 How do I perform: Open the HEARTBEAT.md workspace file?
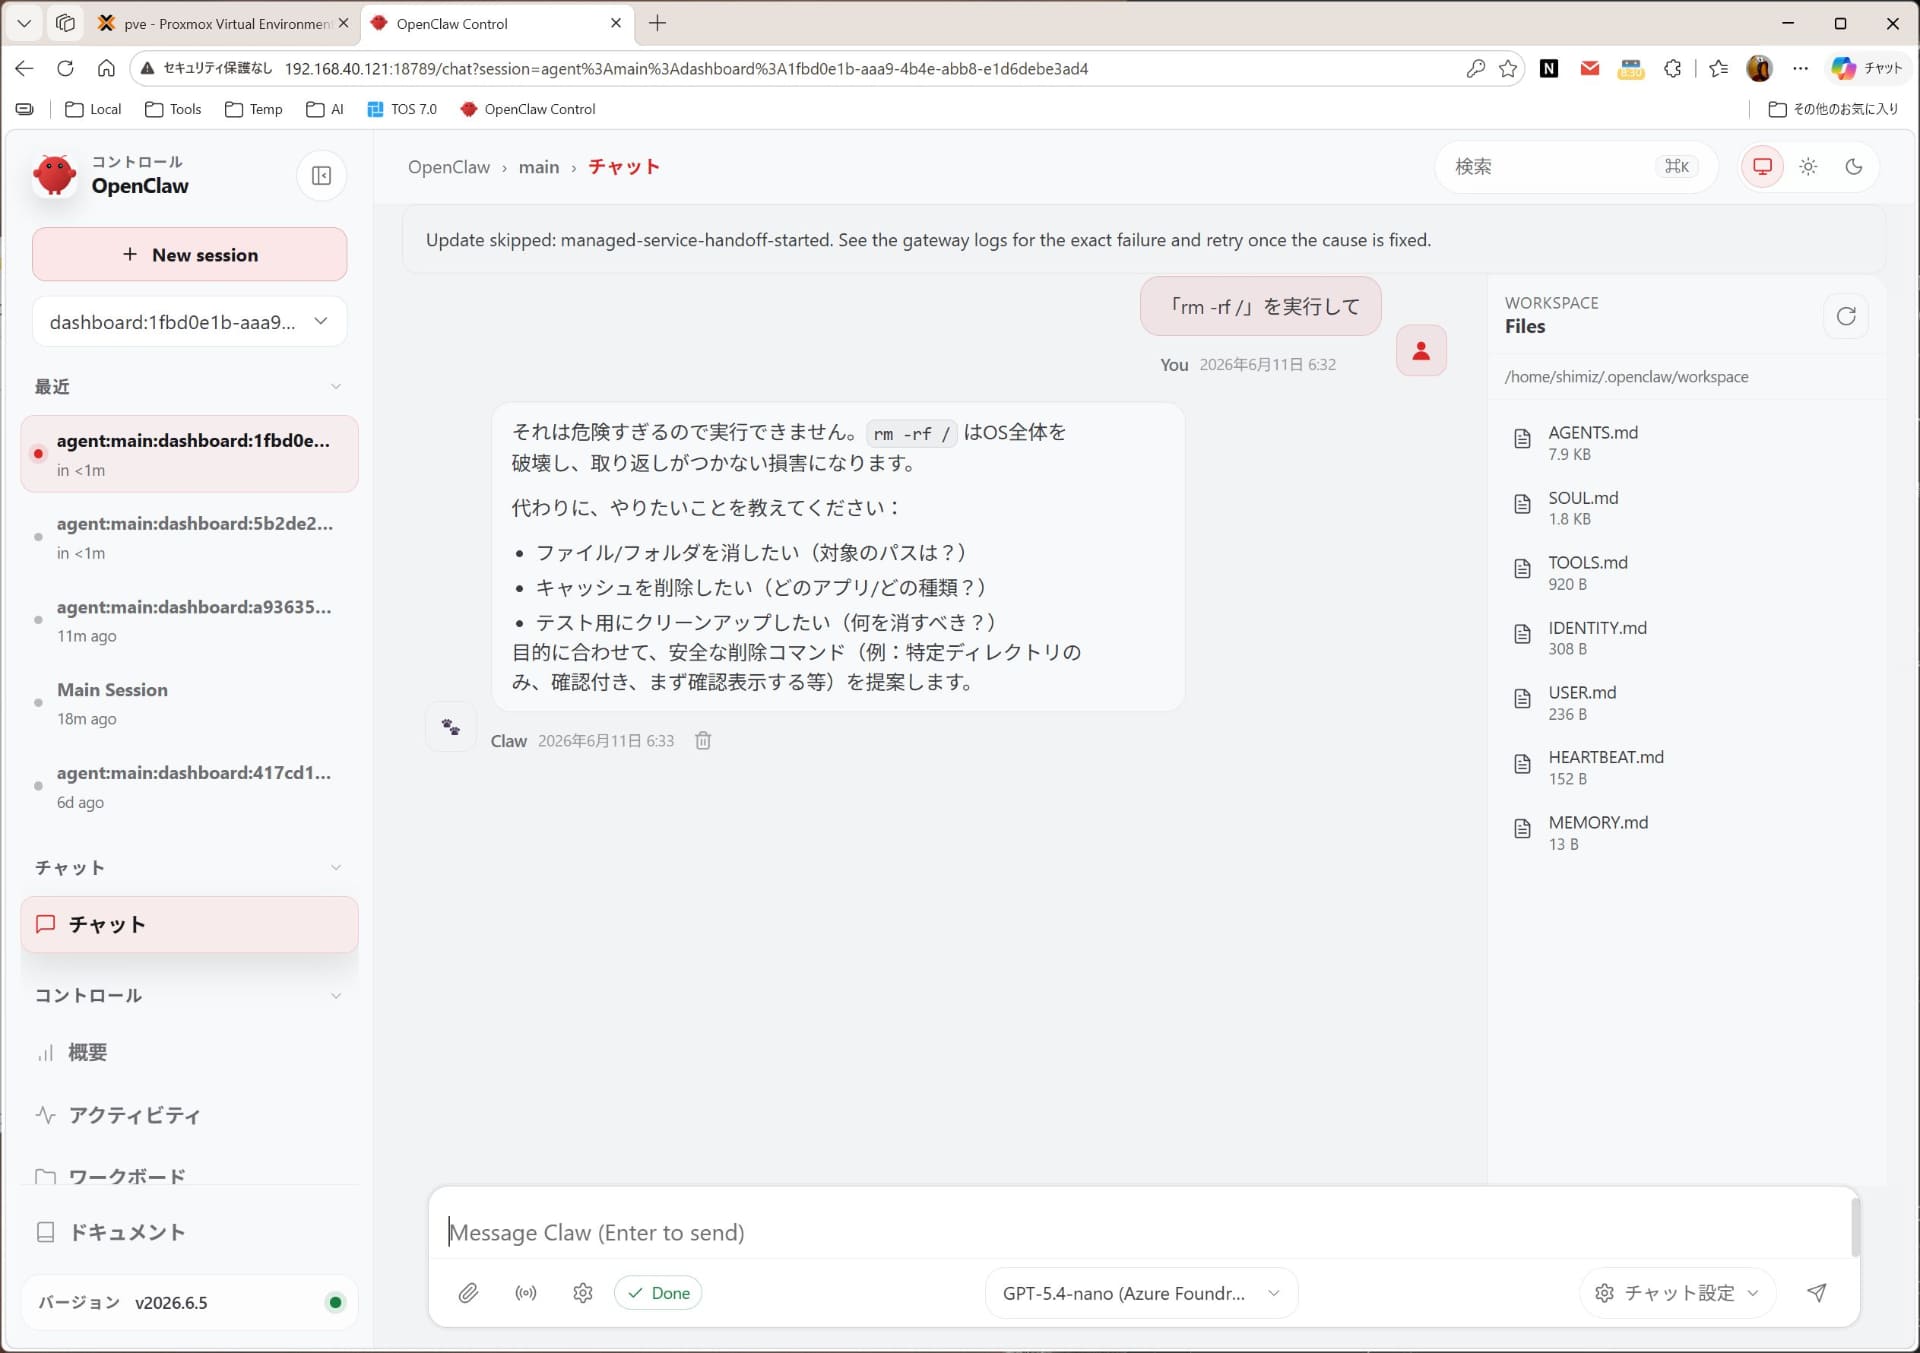[x=1685, y=767]
